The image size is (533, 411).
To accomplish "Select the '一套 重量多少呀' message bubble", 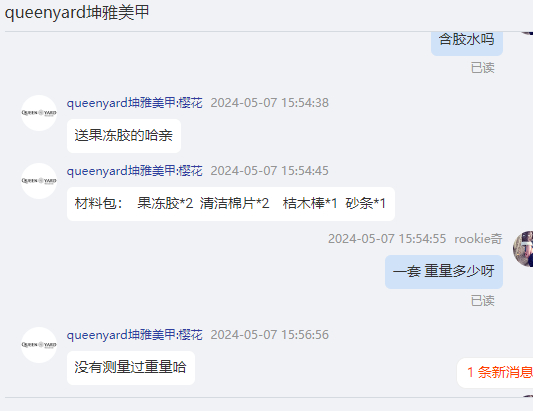I will pyautogui.click(x=444, y=272).
